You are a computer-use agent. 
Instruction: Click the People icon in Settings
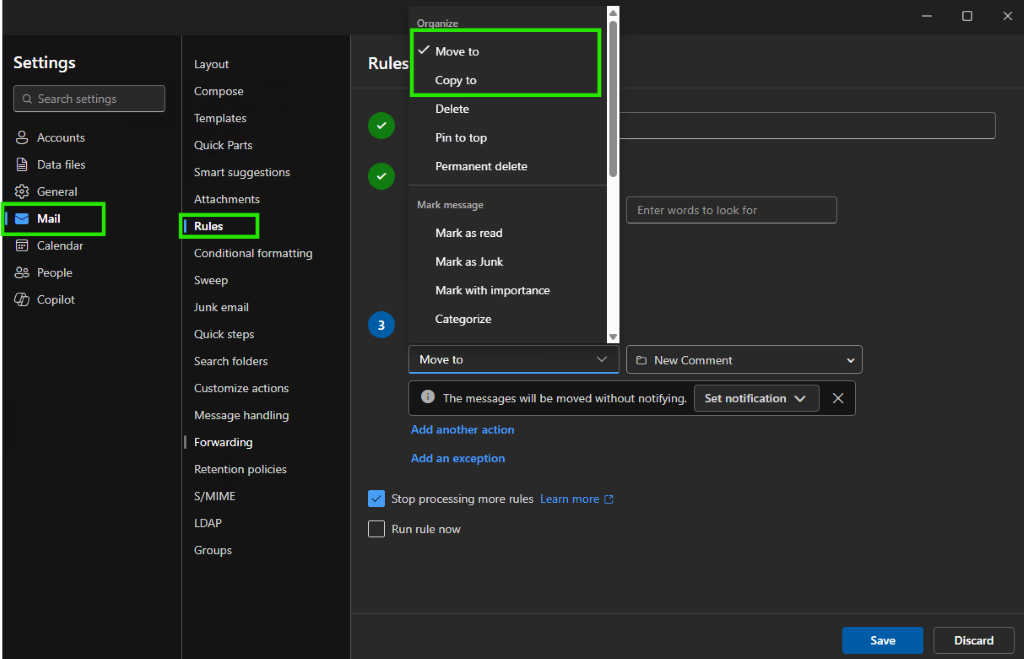point(22,272)
